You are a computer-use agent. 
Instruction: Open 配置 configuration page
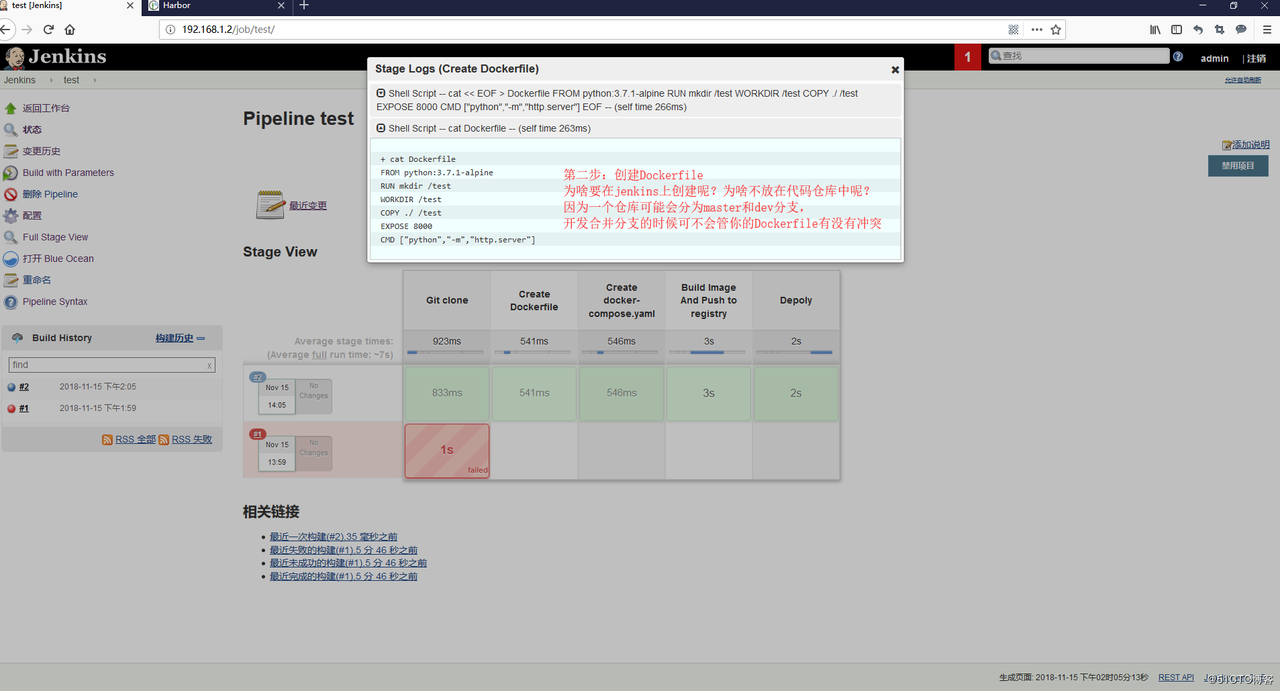[x=32, y=216]
